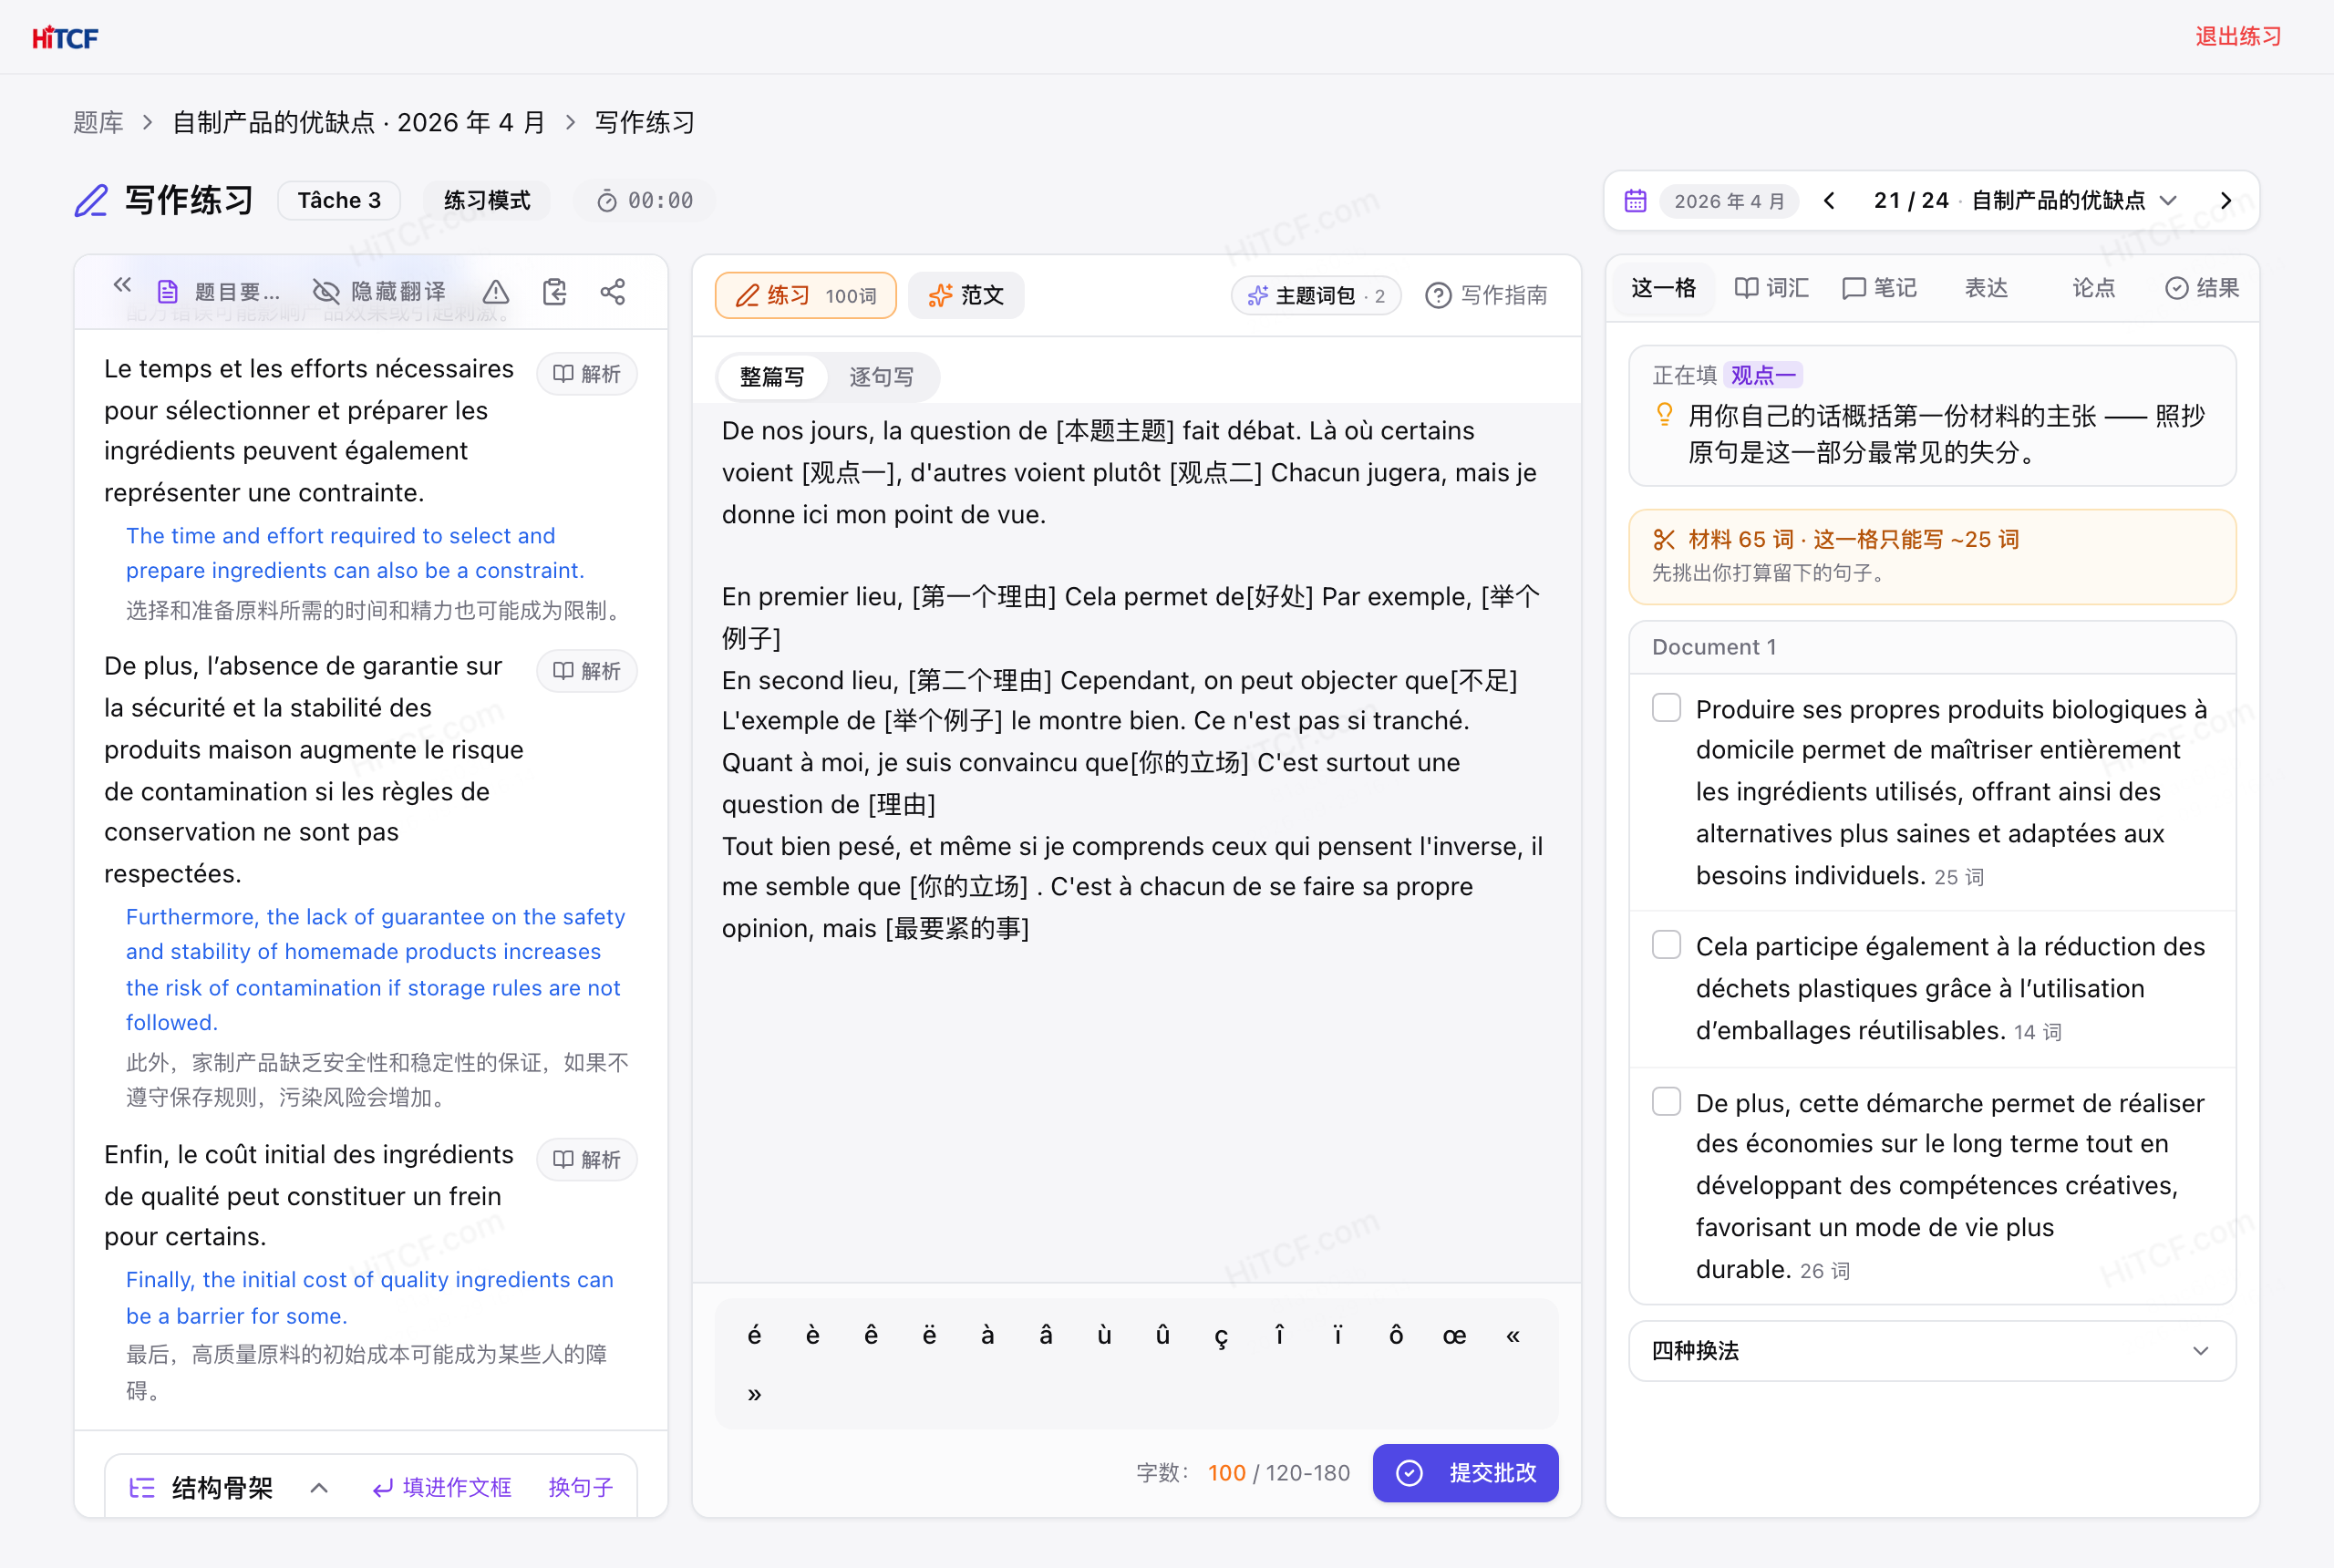Screen dimensions: 2334x1568
Task: Insert the » closing guillemet
Action: pyautogui.click(x=754, y=1394)
